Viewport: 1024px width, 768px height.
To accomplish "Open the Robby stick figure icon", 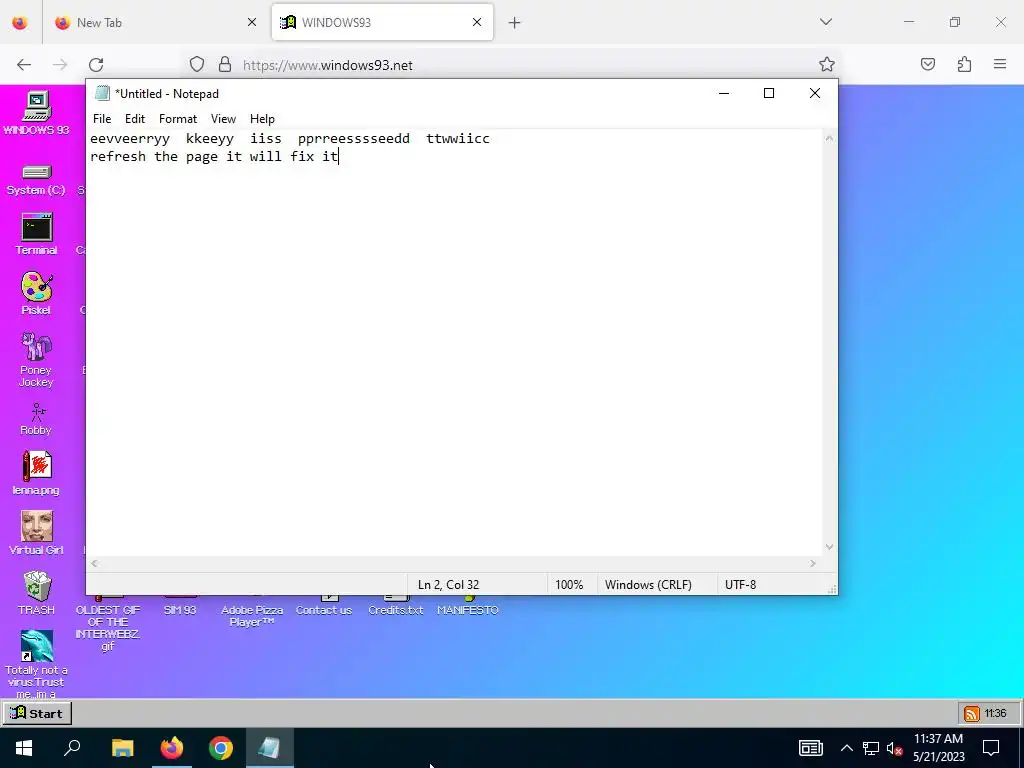I will point(37,419).
